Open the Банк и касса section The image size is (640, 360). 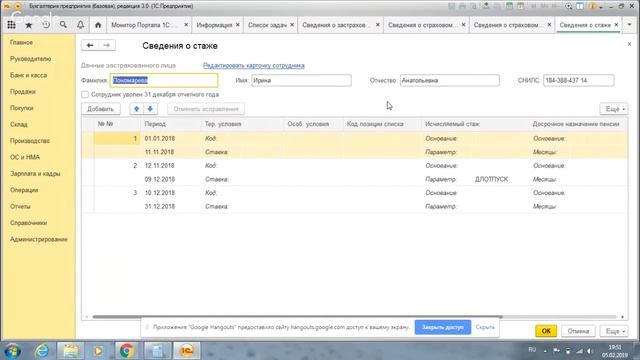tap(29, 75)
